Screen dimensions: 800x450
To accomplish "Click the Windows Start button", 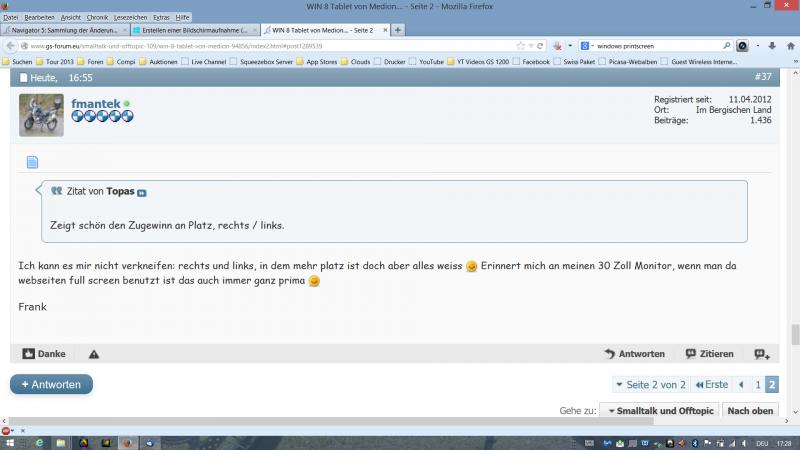I will [x=12, y=442].
